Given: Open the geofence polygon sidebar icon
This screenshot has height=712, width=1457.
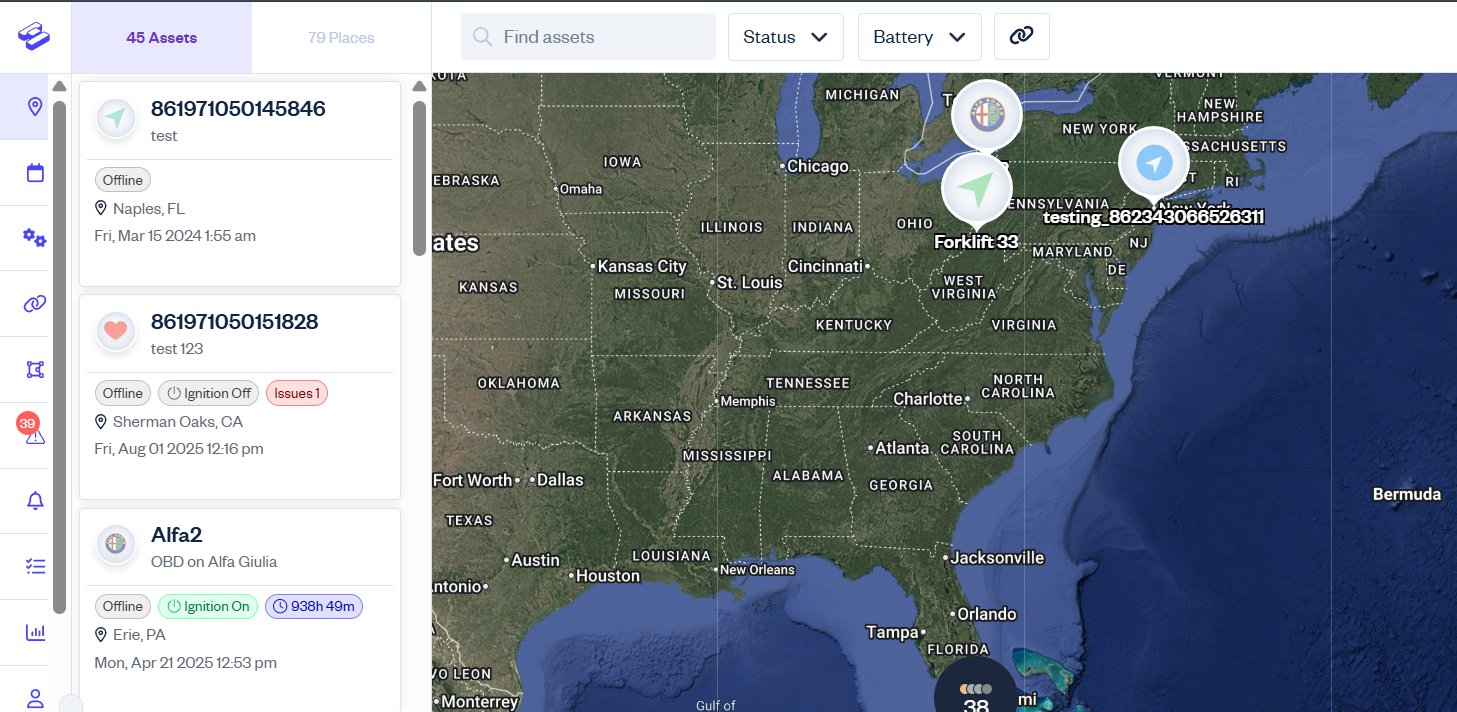Looking at the screenshot, I should click(35, 369).
